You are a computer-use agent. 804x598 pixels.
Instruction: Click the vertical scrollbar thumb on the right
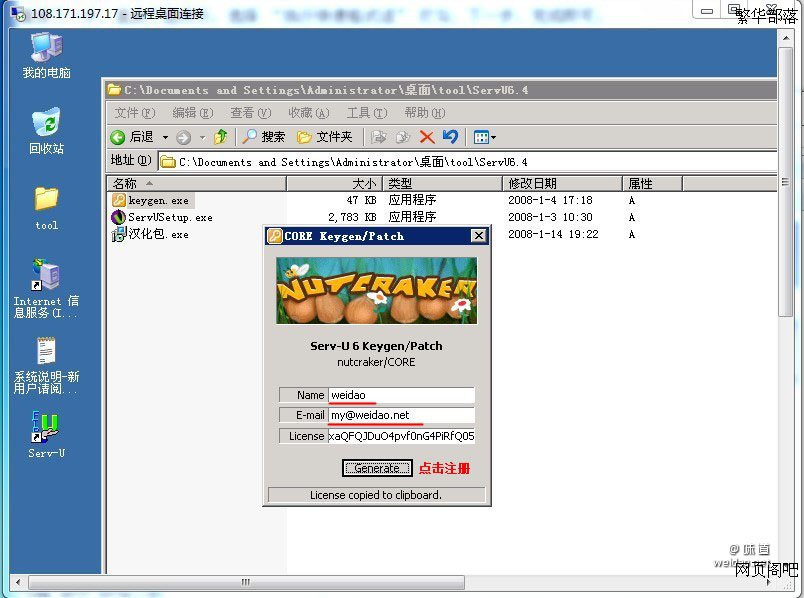tap(786, 182)
